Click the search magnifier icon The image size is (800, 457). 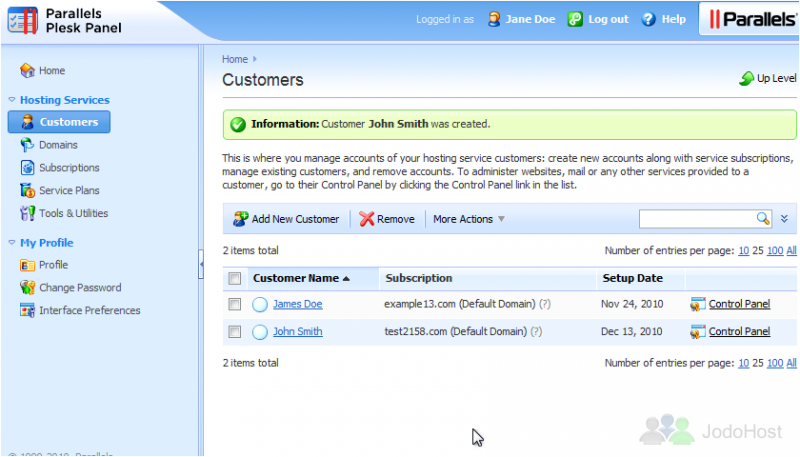[x=763, y=219]
